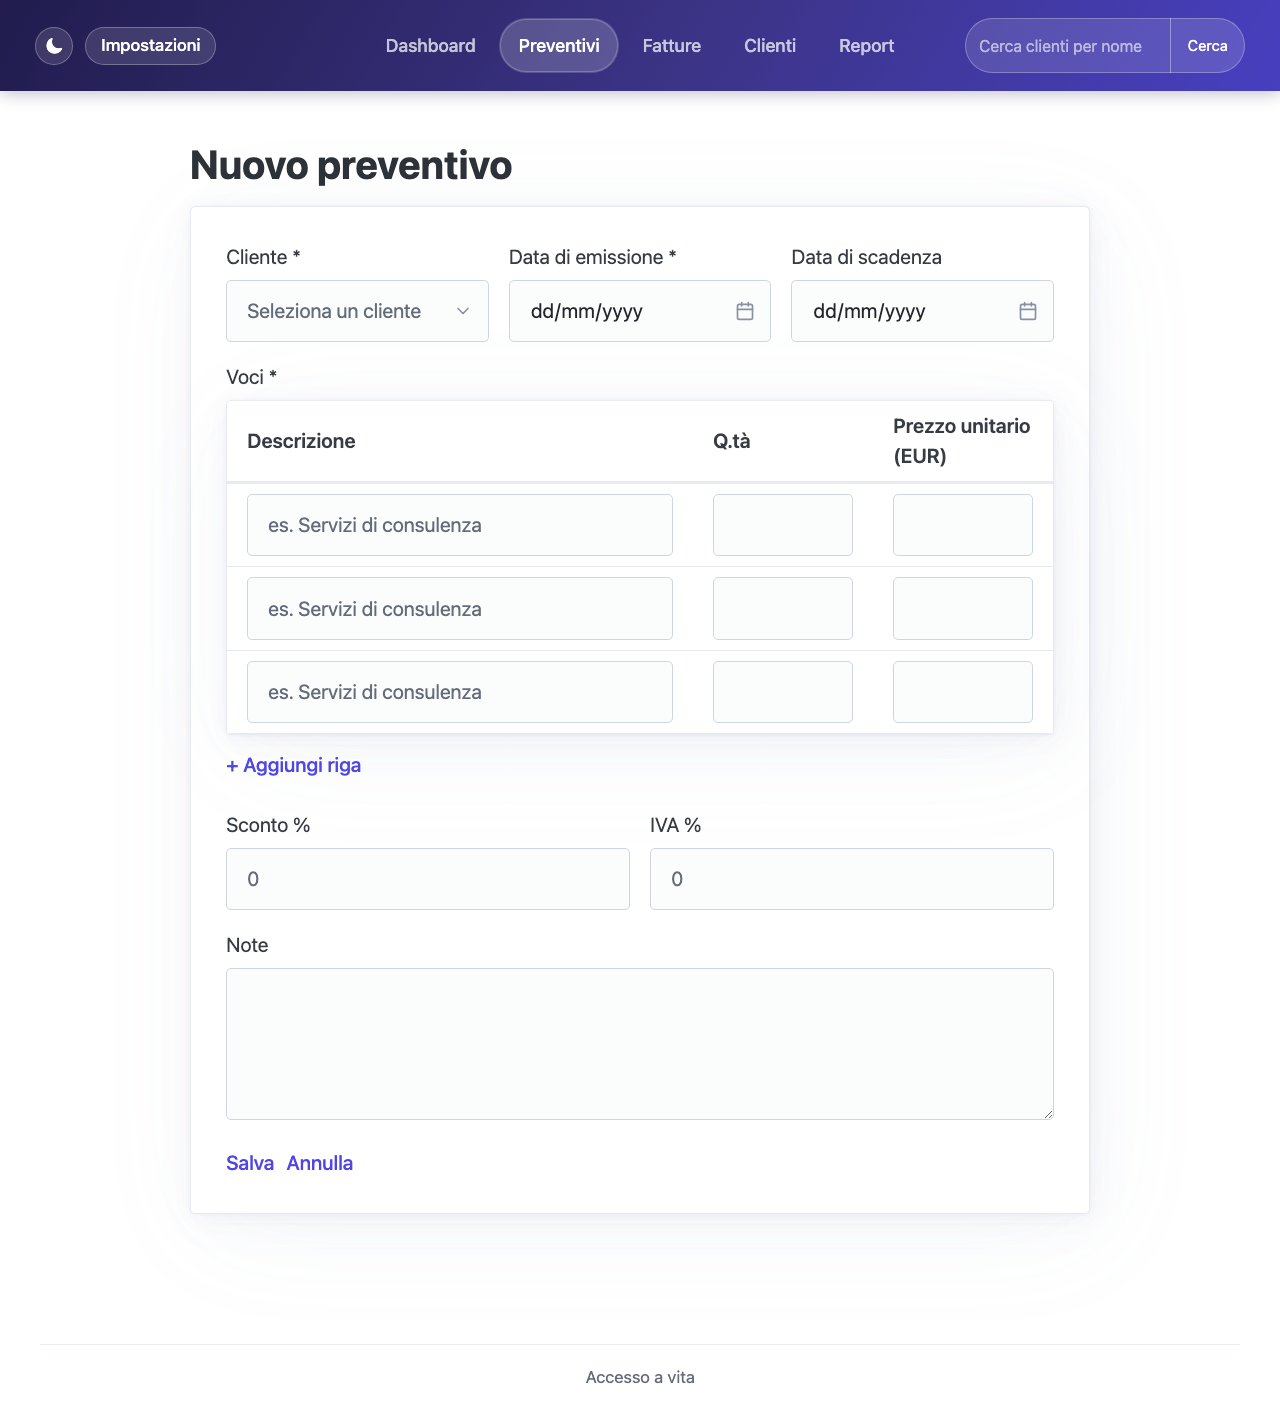Select the second row Prezzo unitario field
The height and width of the screenshot is (1410, 1280).
(963, 609)
